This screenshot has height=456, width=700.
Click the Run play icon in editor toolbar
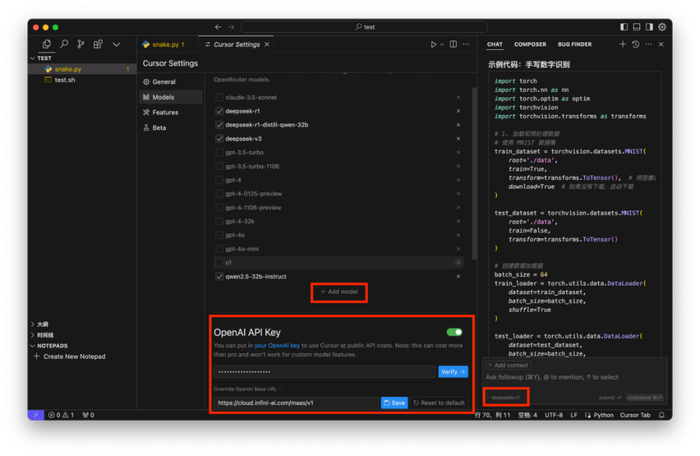tap(434, 44)
